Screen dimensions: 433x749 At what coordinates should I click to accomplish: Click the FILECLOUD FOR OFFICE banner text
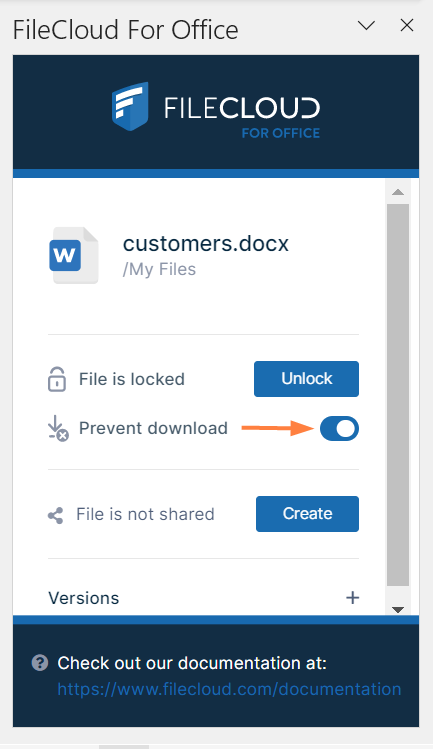[242, 117]
